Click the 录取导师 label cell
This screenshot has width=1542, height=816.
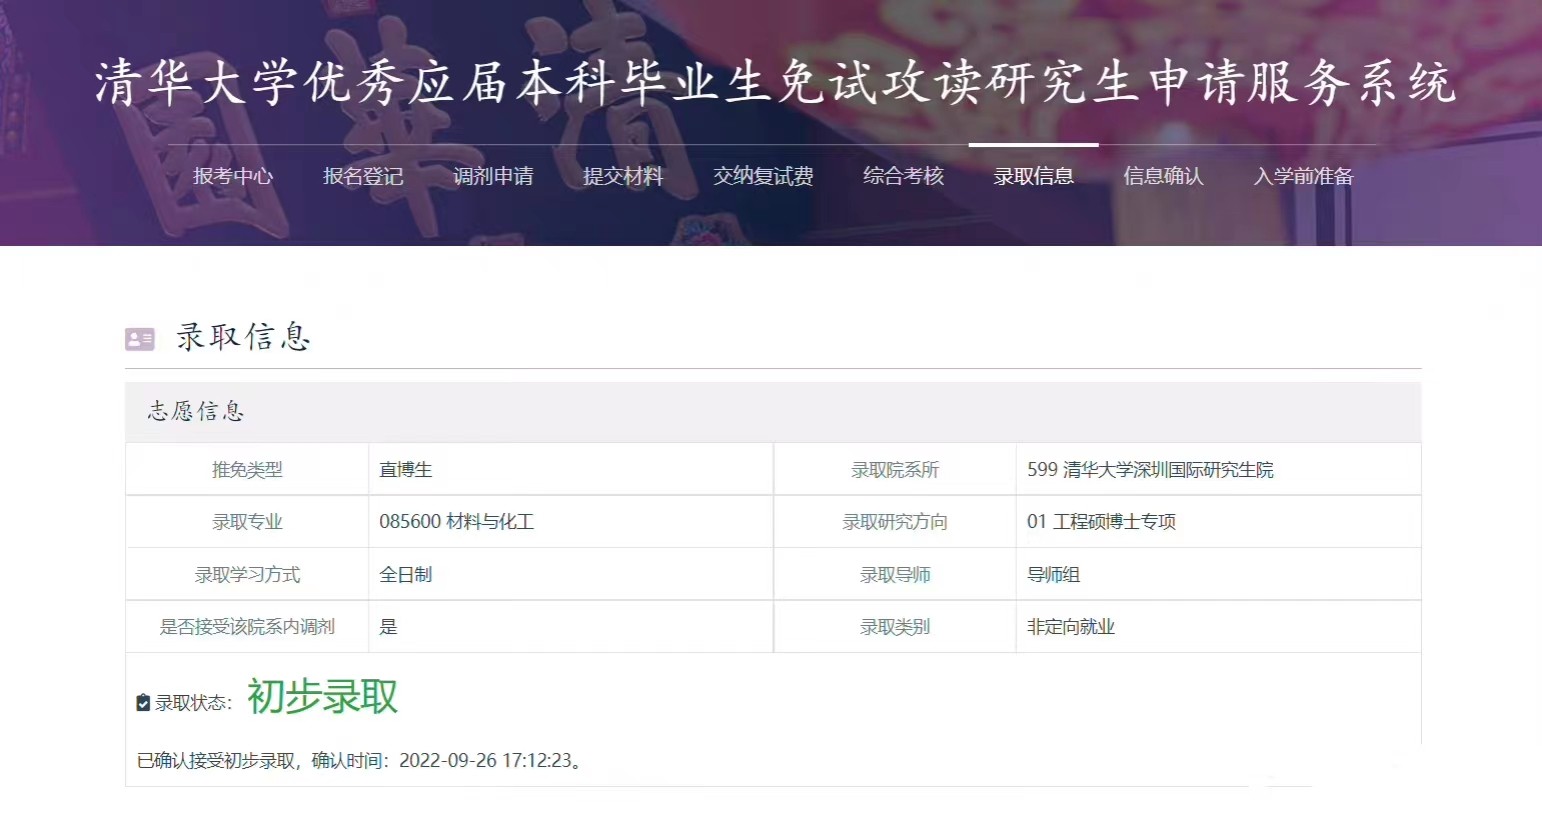[x=895, y=574]
